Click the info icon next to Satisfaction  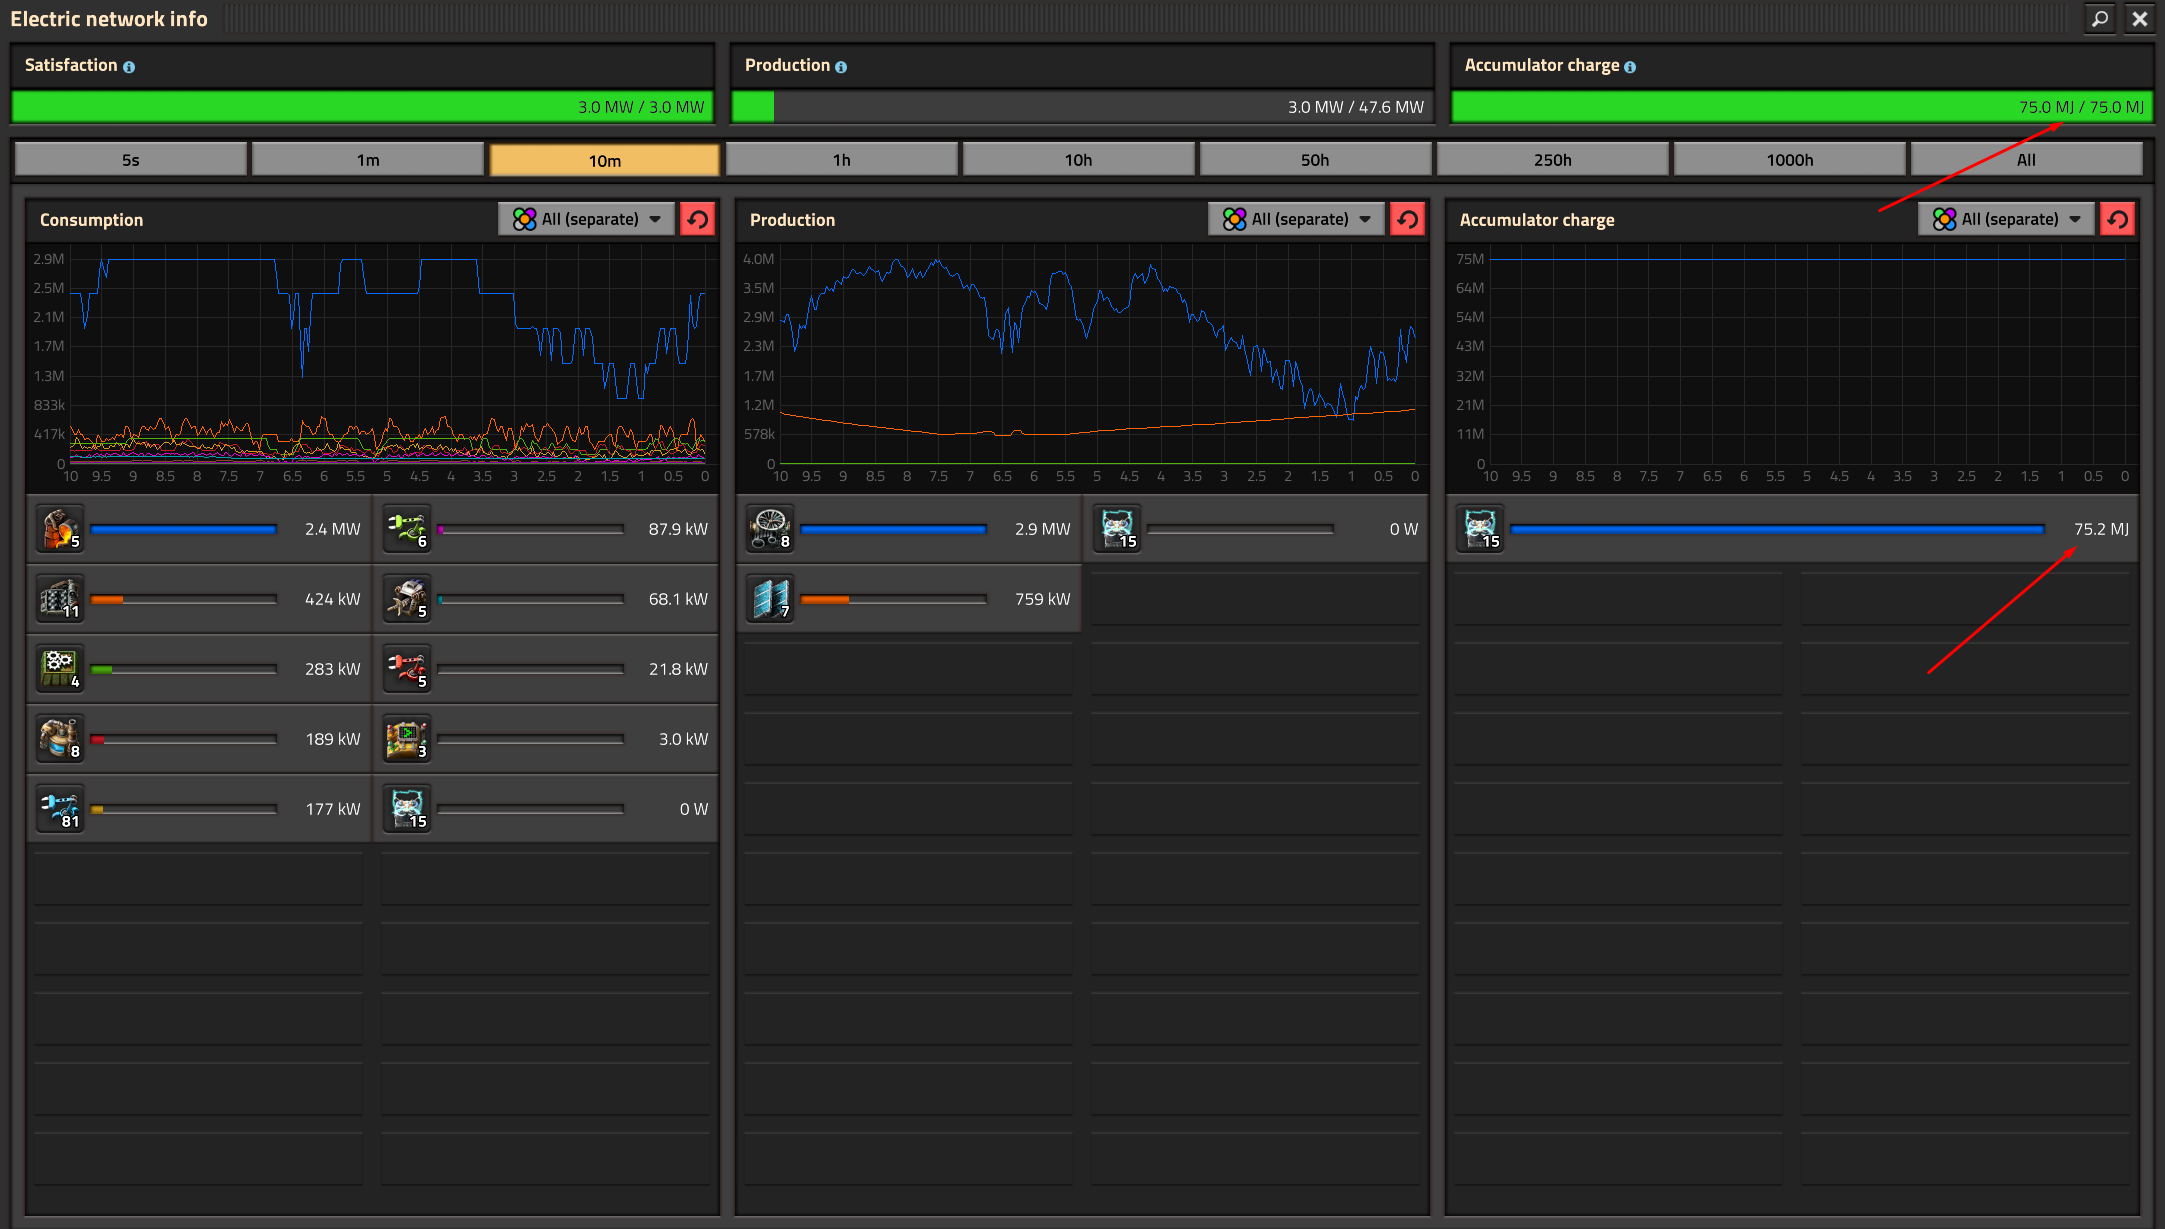point(129,67)
